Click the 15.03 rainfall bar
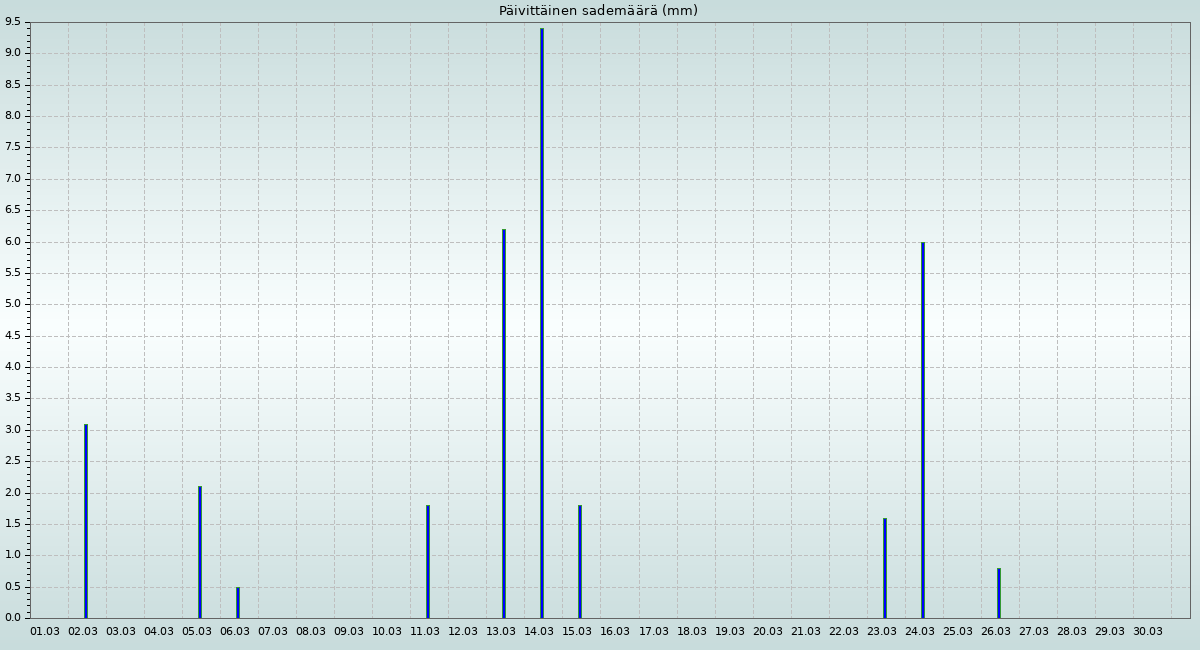 click(x=580, y=561)
